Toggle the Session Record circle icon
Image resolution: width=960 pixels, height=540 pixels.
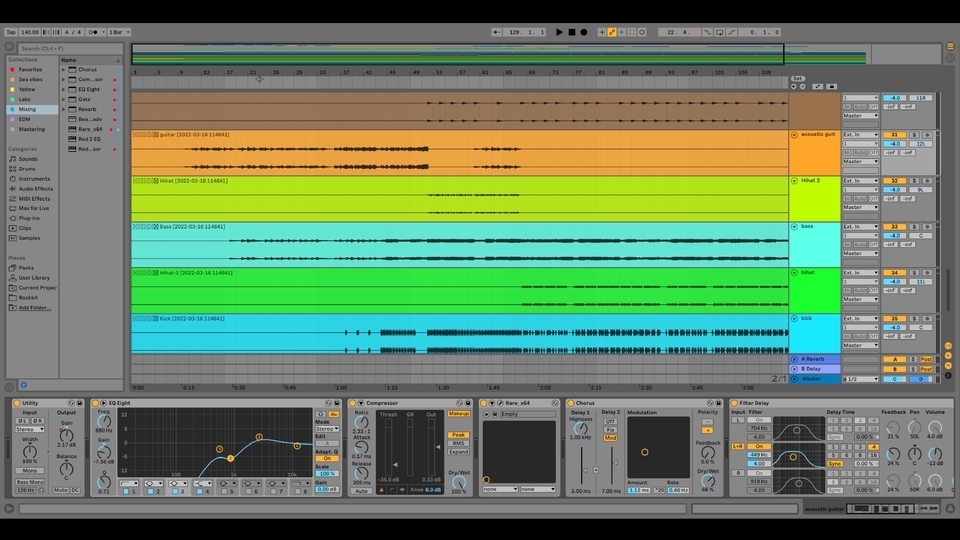(642, 32)
